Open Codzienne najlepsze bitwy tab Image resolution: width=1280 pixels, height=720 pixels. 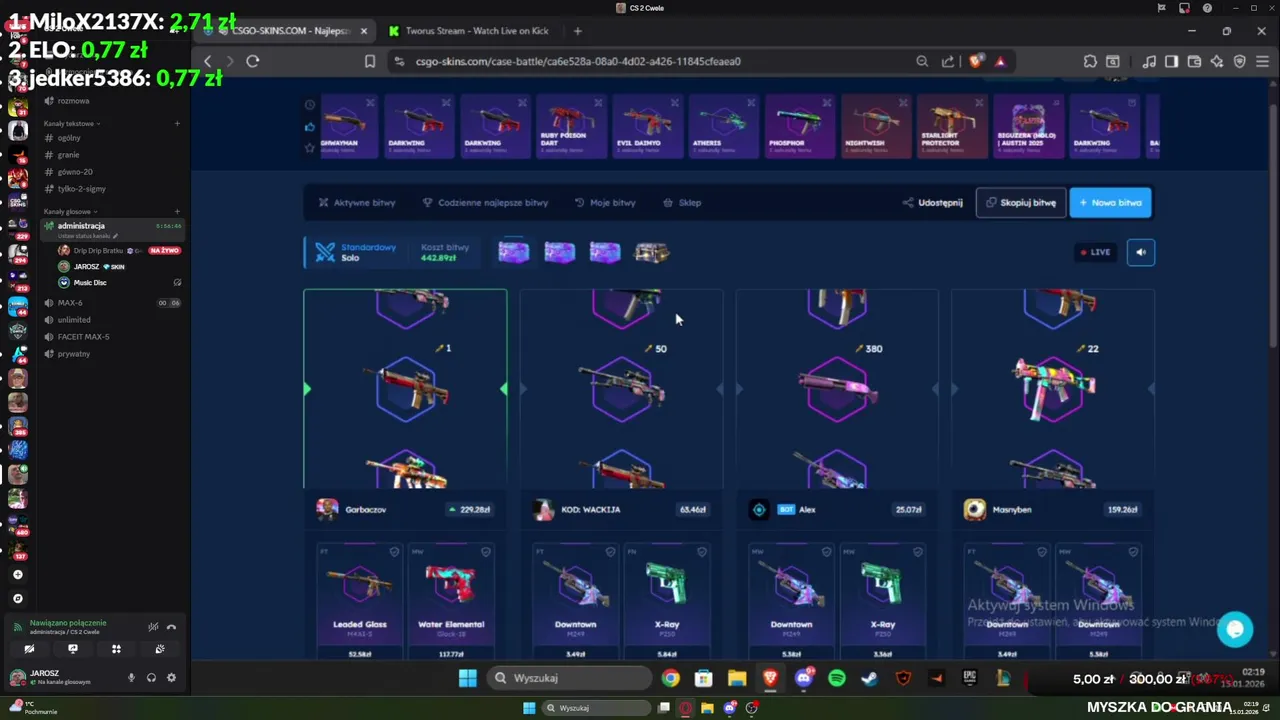485,202
